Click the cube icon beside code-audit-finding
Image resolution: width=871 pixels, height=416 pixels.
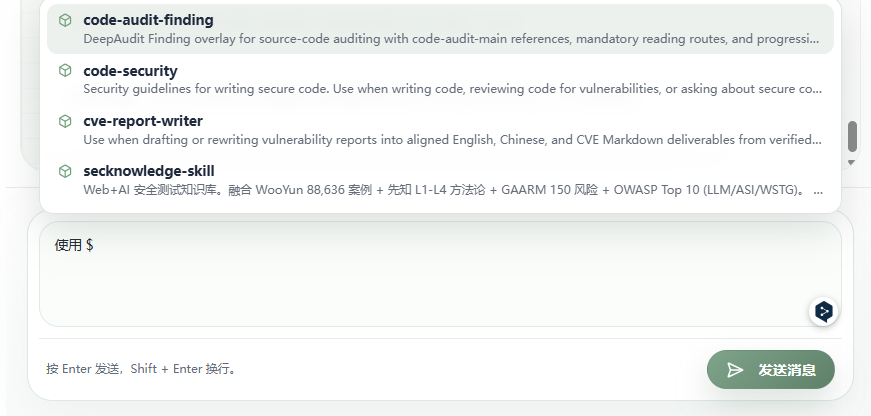click(x=65, y=21)
